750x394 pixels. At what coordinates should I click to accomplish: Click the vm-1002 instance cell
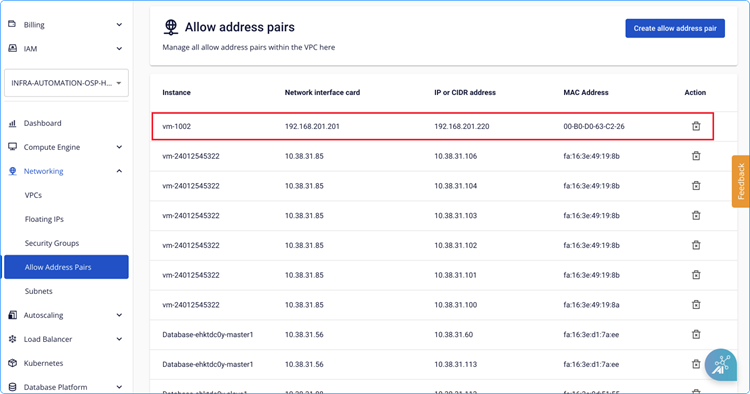pos(176,126)
